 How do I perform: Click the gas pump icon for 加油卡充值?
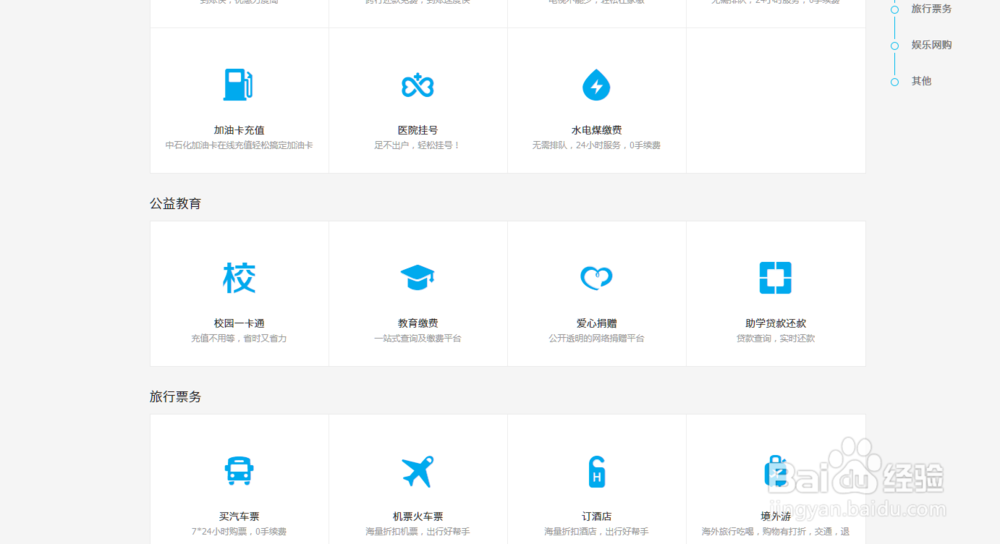[239, 84]
